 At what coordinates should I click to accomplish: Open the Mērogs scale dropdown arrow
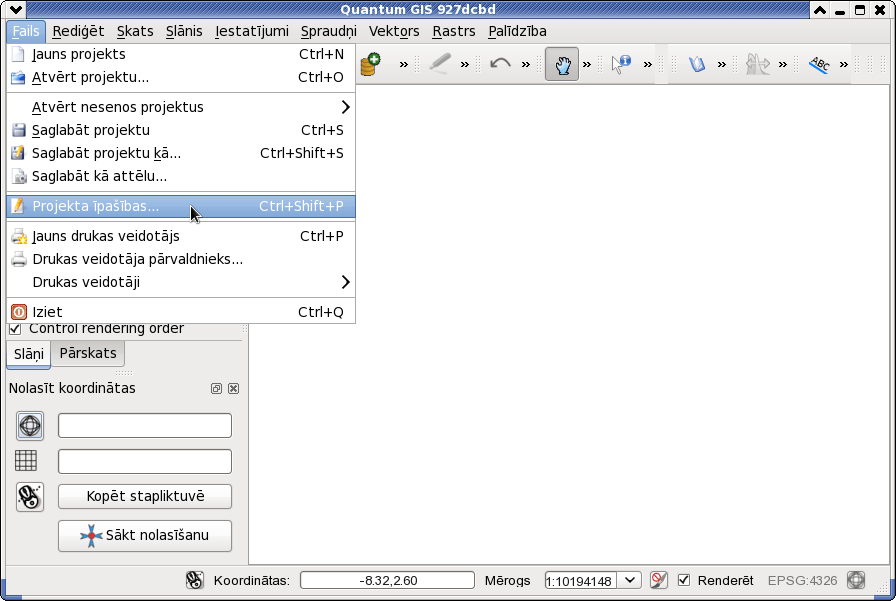coord(630,580)
